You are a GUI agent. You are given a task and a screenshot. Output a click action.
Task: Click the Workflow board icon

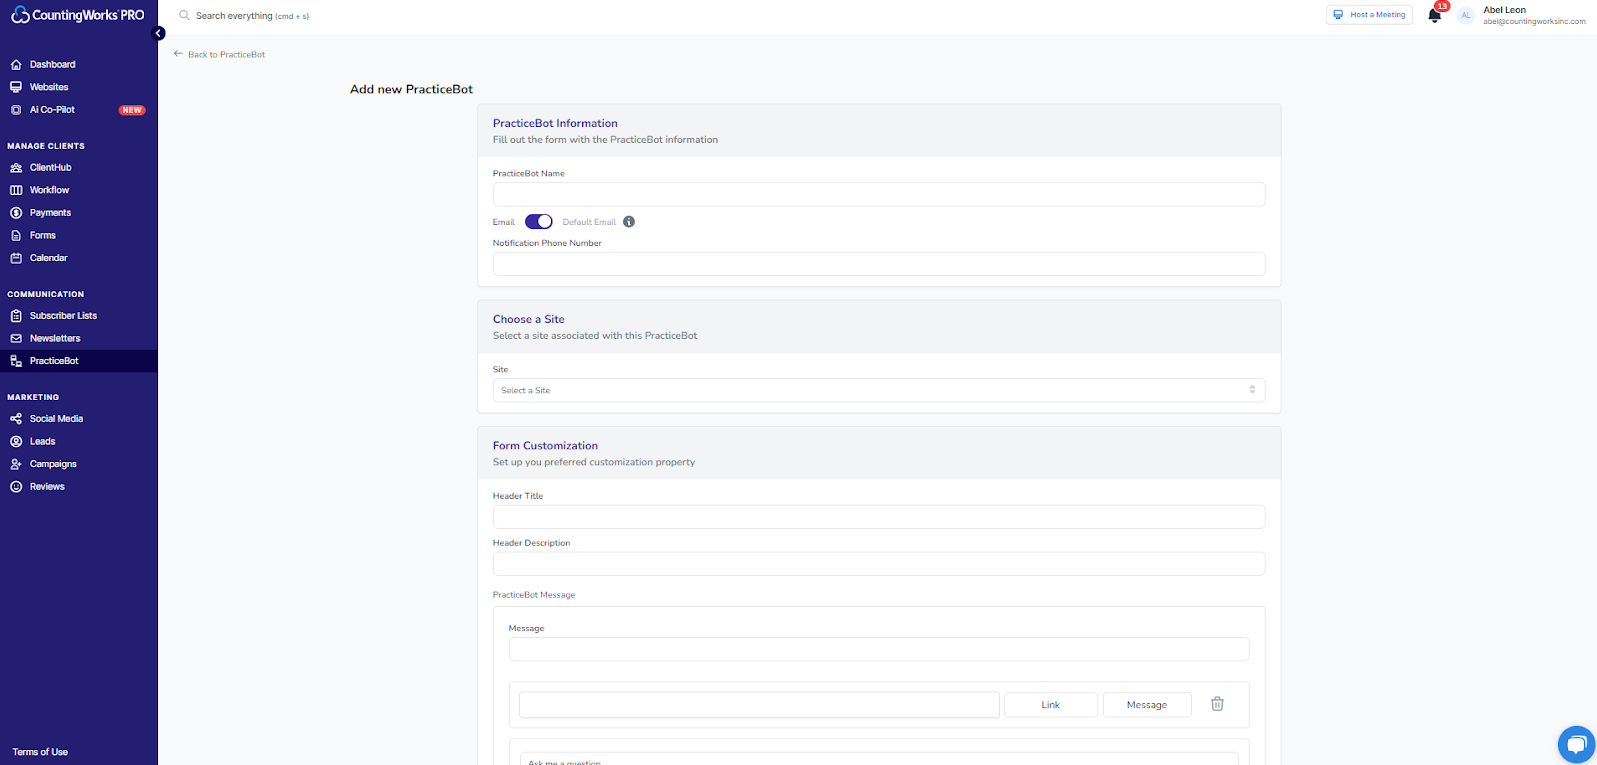click(x=16, y=190)
